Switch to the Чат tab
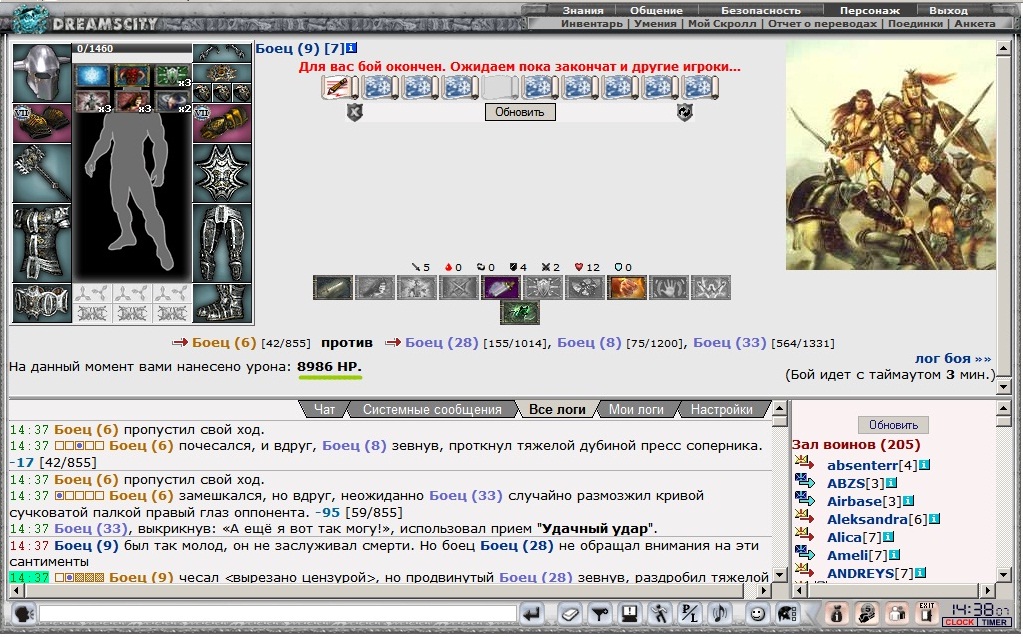Screen dimensions: 1023x637 pyautogui.click(x=324, y=409)
